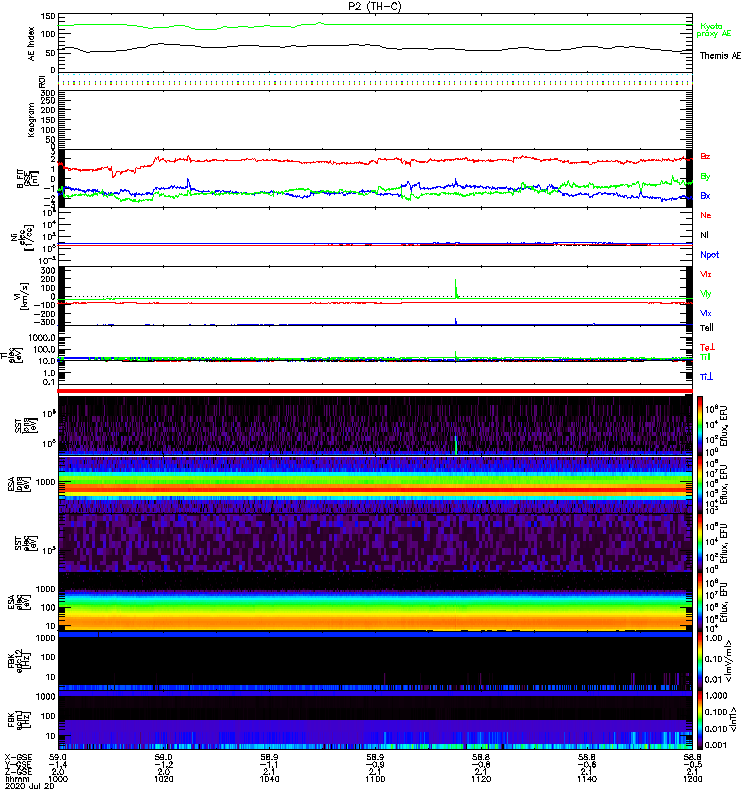Viewport: 750px width, 800px height.
Task: Click the red Bz legend label
Action: (x=705, y=156)
